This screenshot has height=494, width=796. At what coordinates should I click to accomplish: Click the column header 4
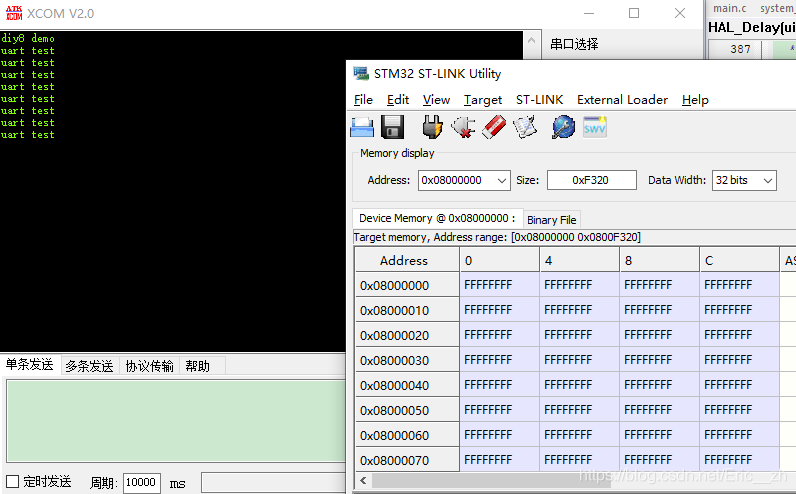580,260
